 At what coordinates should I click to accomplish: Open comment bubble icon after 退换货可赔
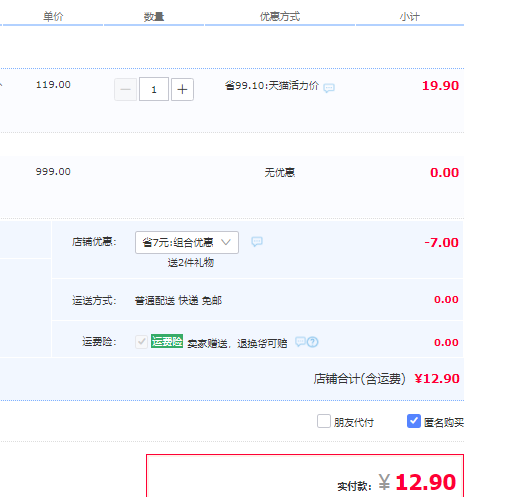(x=300, y=342)
